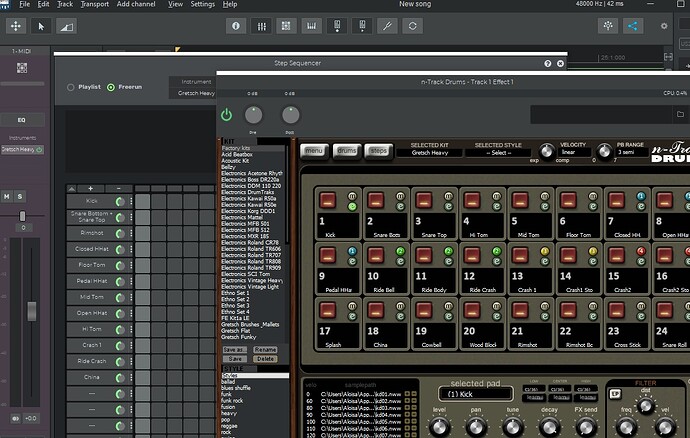Open the three-dot menu on Kick row
Image resolution: width=690 pixels, height=438 pixels.
[131, 202]
